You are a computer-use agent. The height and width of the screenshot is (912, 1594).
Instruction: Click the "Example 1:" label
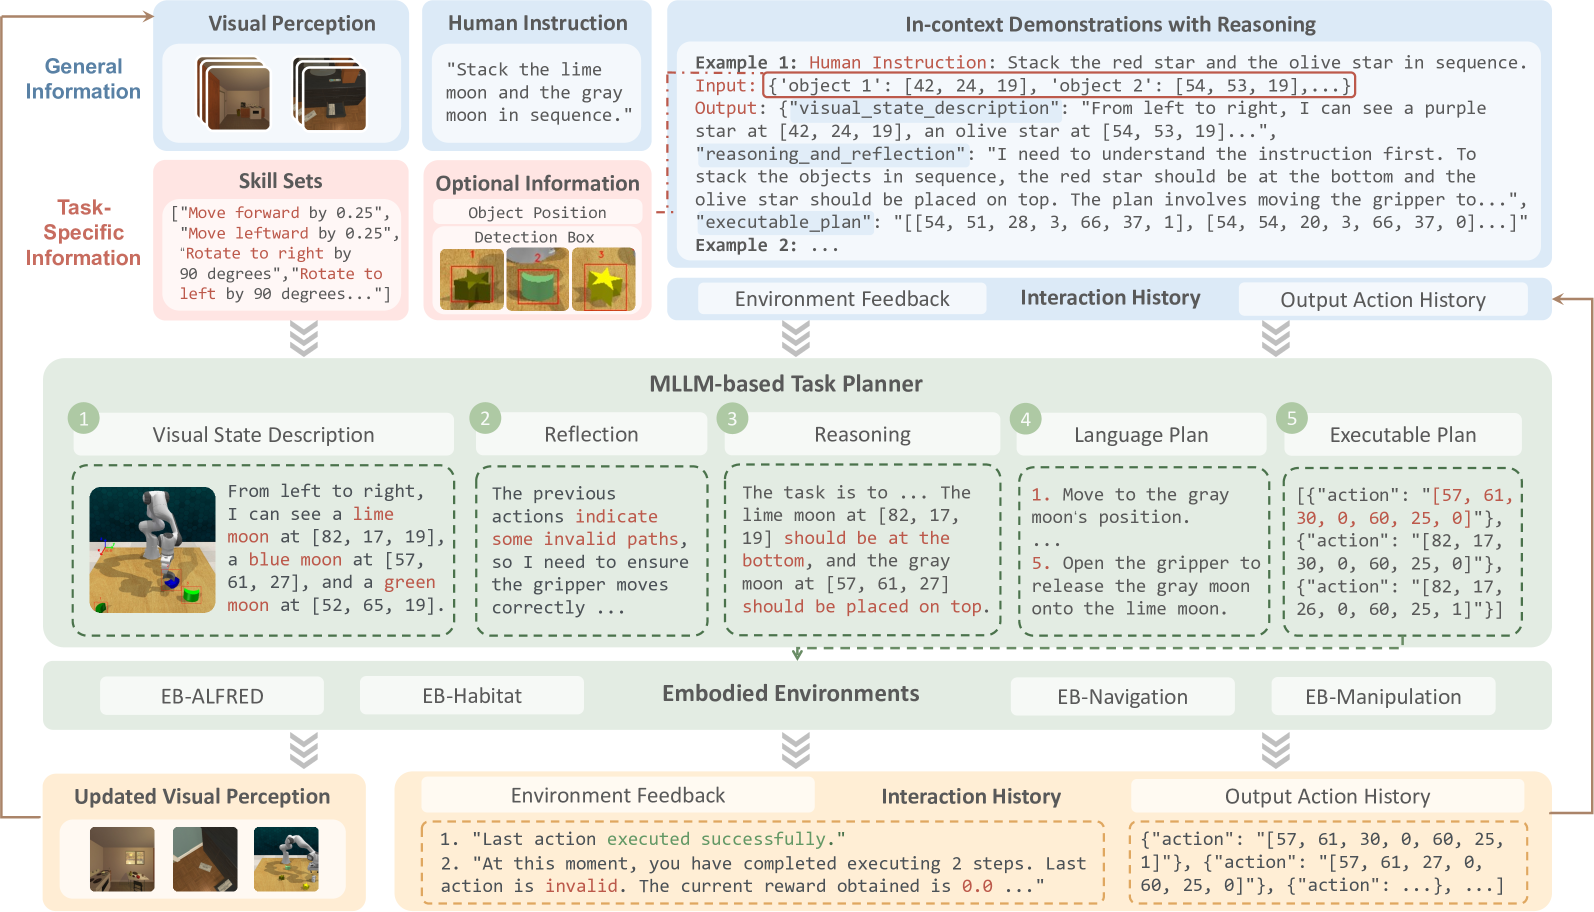[746, 63]
